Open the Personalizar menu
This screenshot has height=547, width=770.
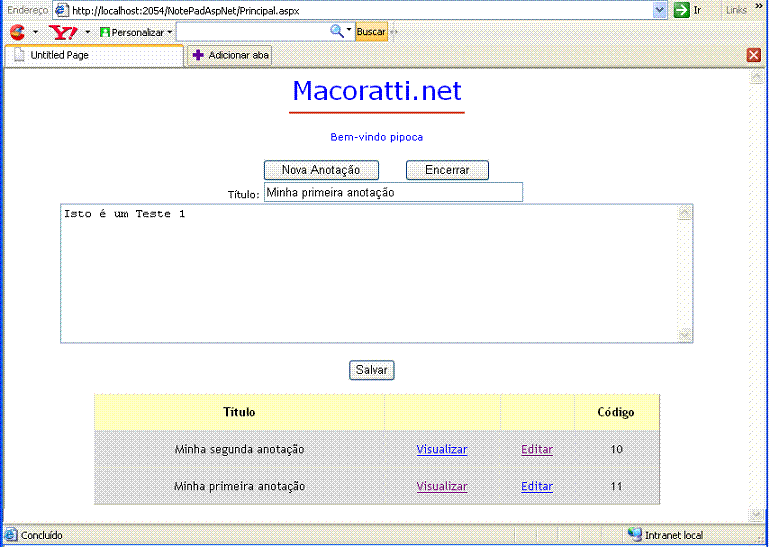(136, 32)
